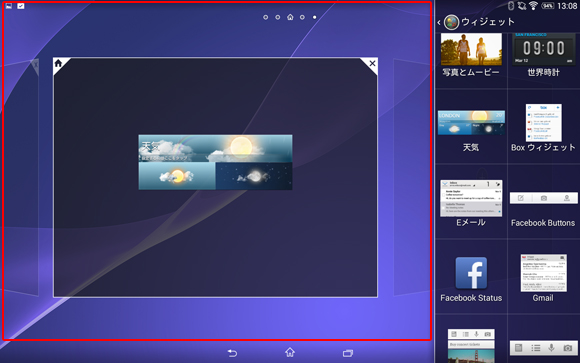Open the picture notification icon in status bar
Image resolution: width=580 pixels, height=363 pixels.
coord(9,6)
